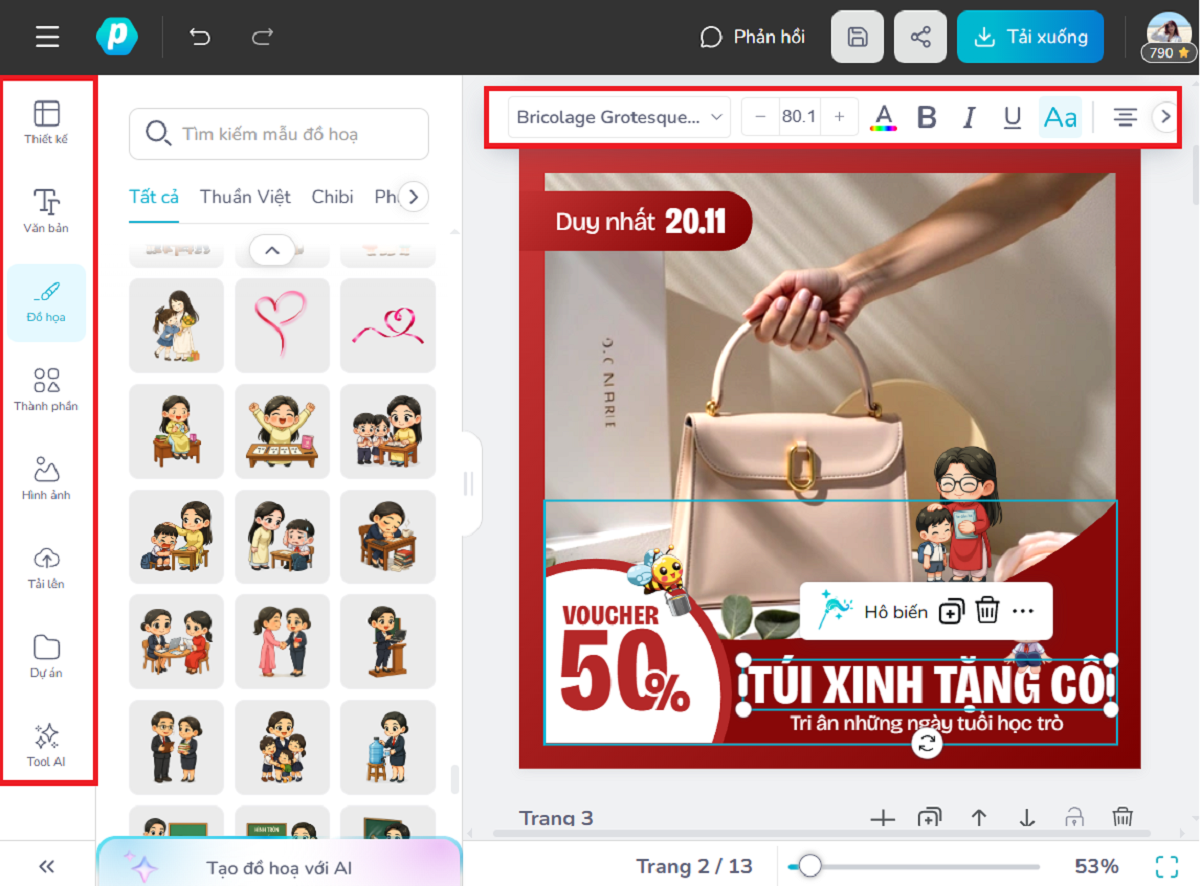Open the Tải lên upload panel
This screenshot has width=1200, height=886.
point(46,567)
